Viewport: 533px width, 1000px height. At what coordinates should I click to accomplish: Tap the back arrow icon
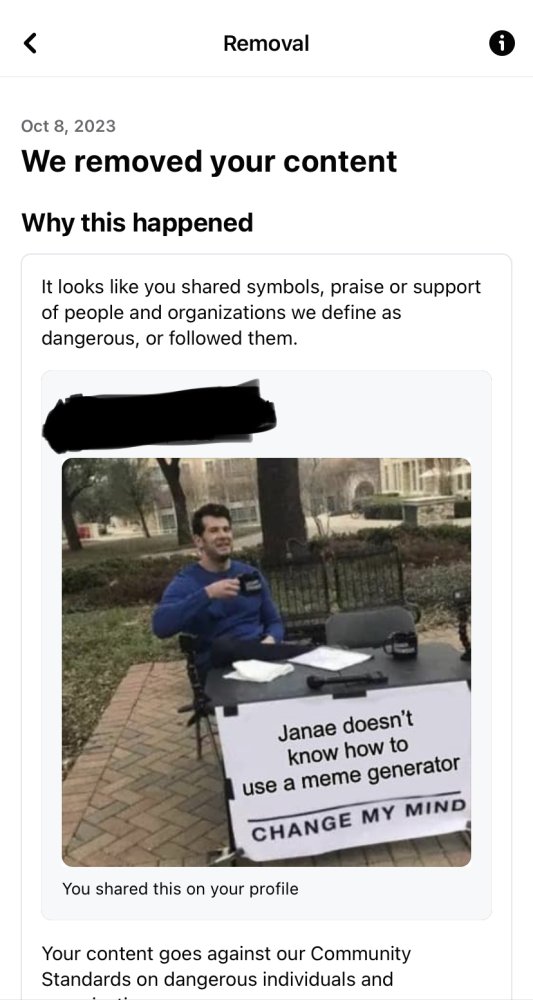coord(30,43)
